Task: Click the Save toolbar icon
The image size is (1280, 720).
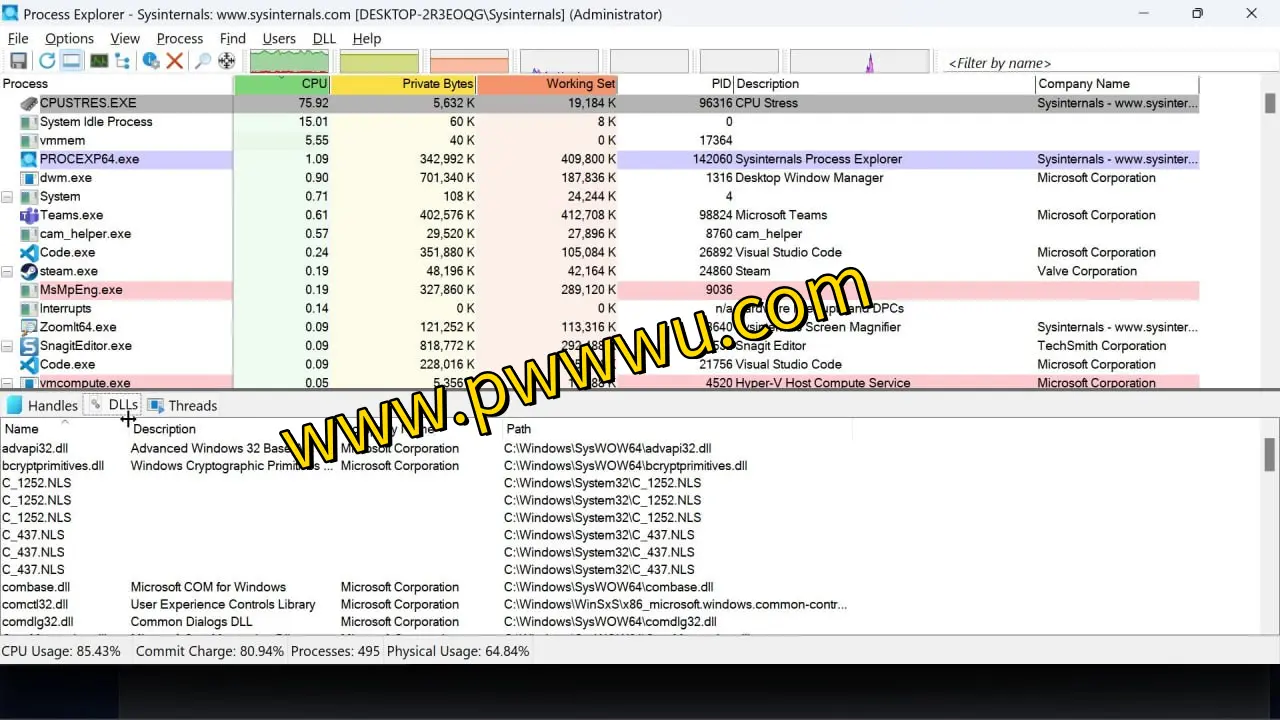Action: (x=18, y=62)
